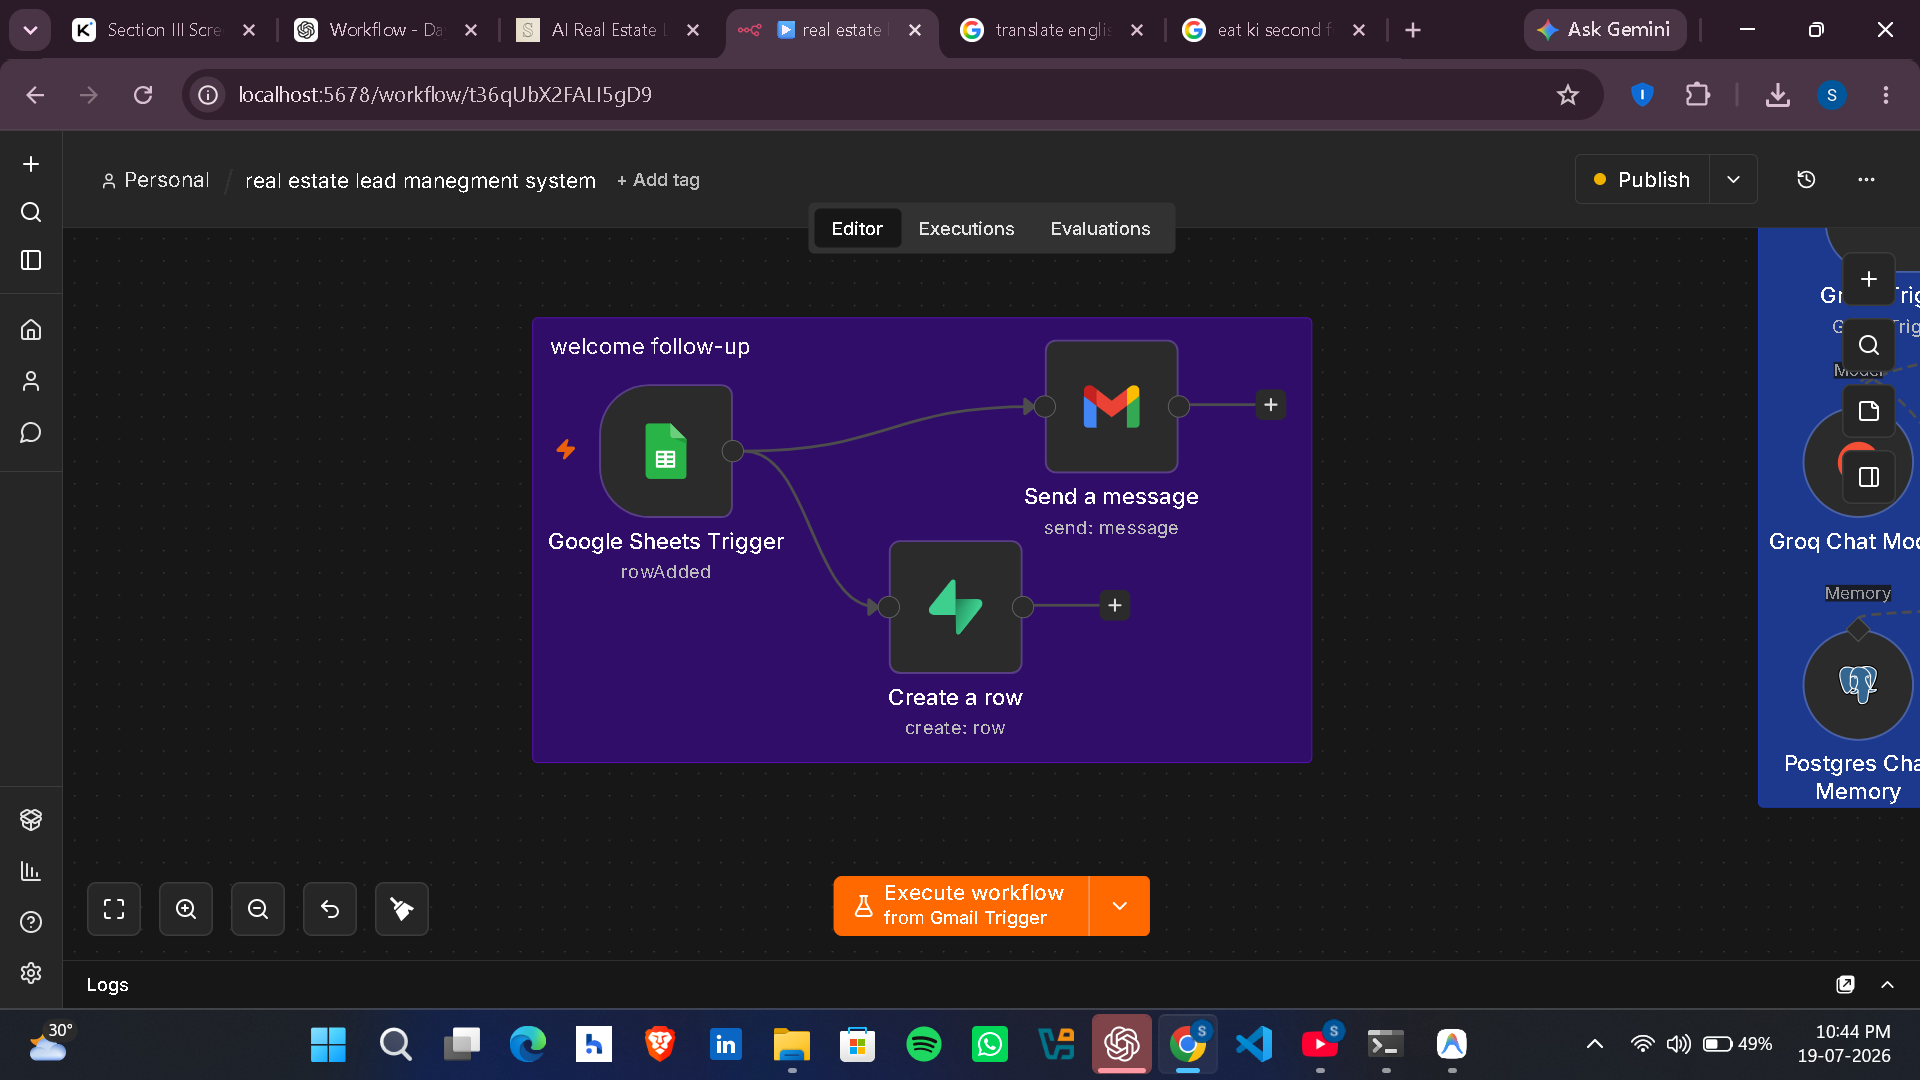Add node after Send a message
Screen dimensions: 1920x1080
(x=1271, y=405)
